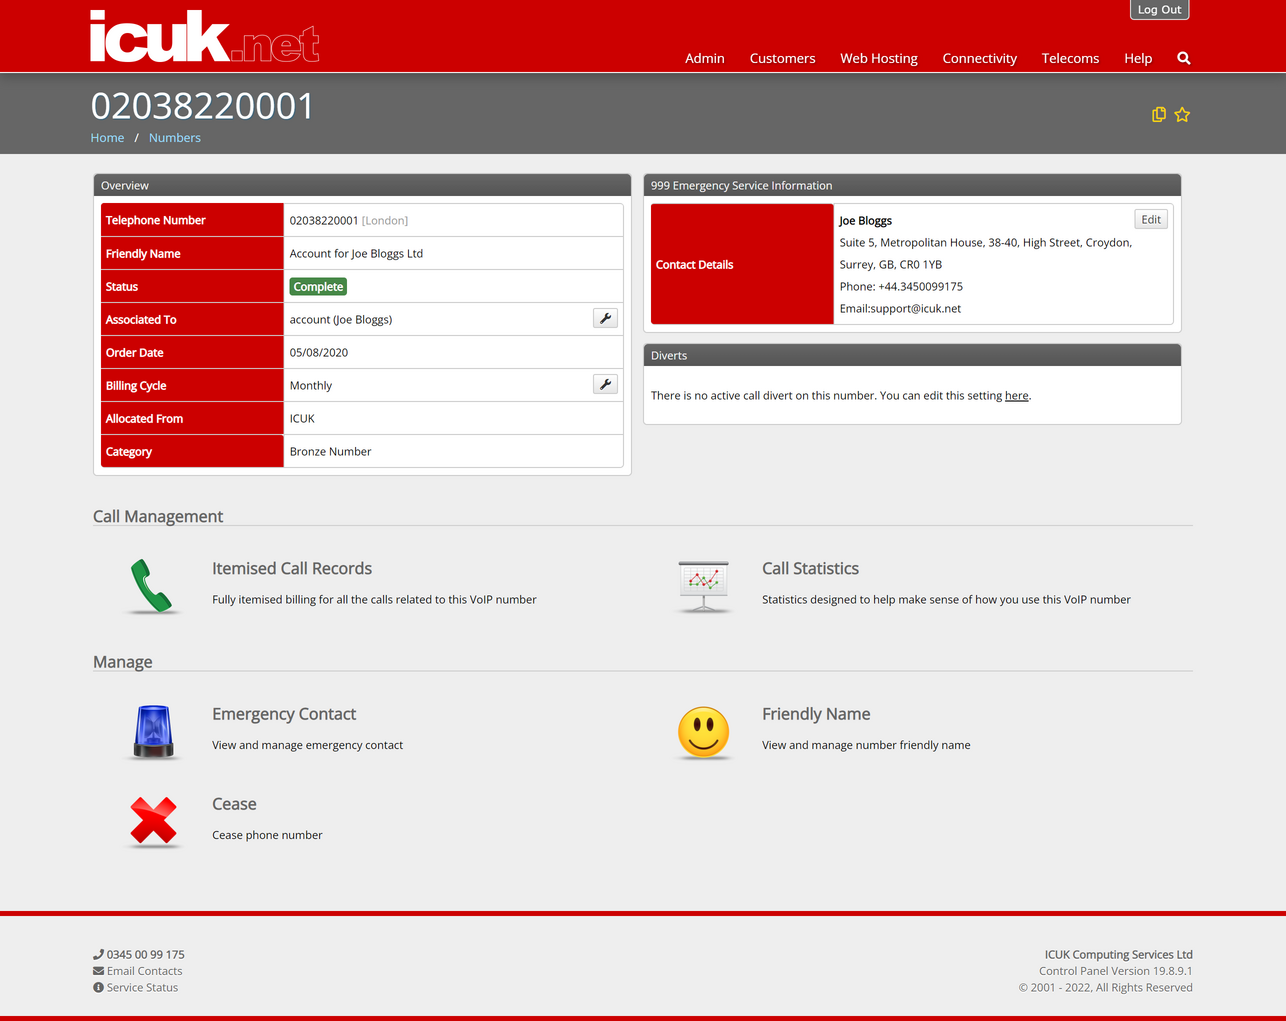
Task: Click the blue emergency siren icon
Action: coord(153,732)
